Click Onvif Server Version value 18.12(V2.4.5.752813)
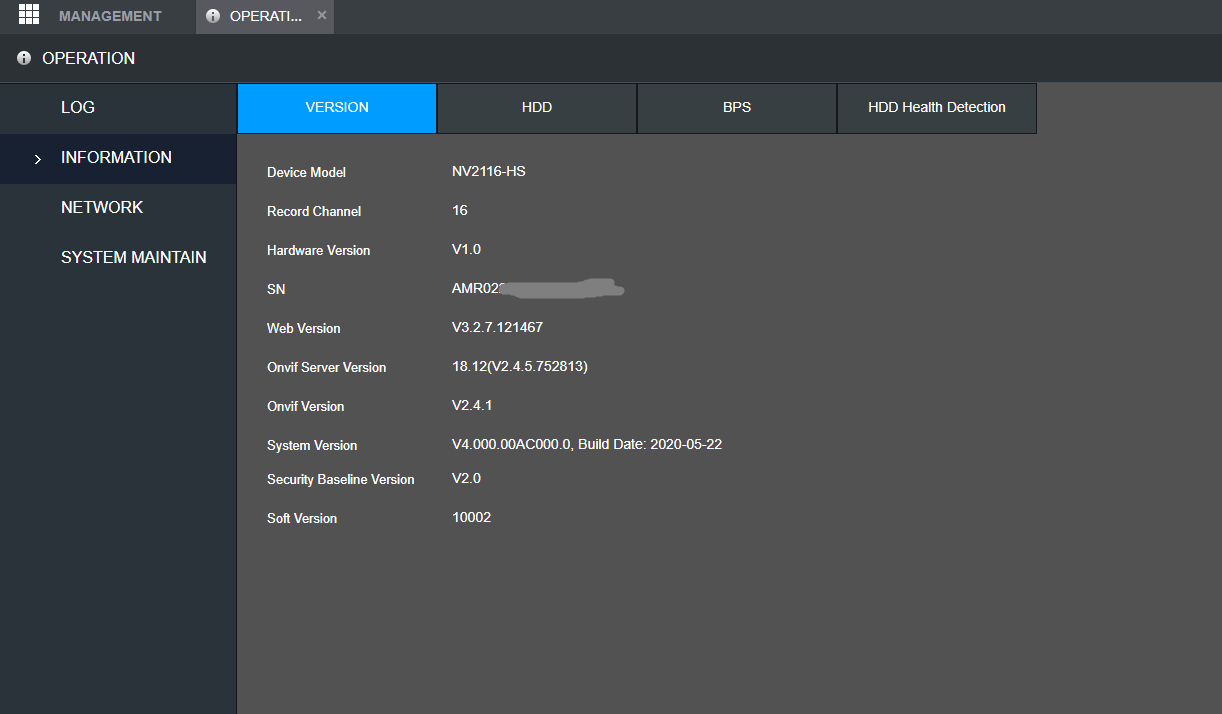1222x714 pixels. (520, 367)
